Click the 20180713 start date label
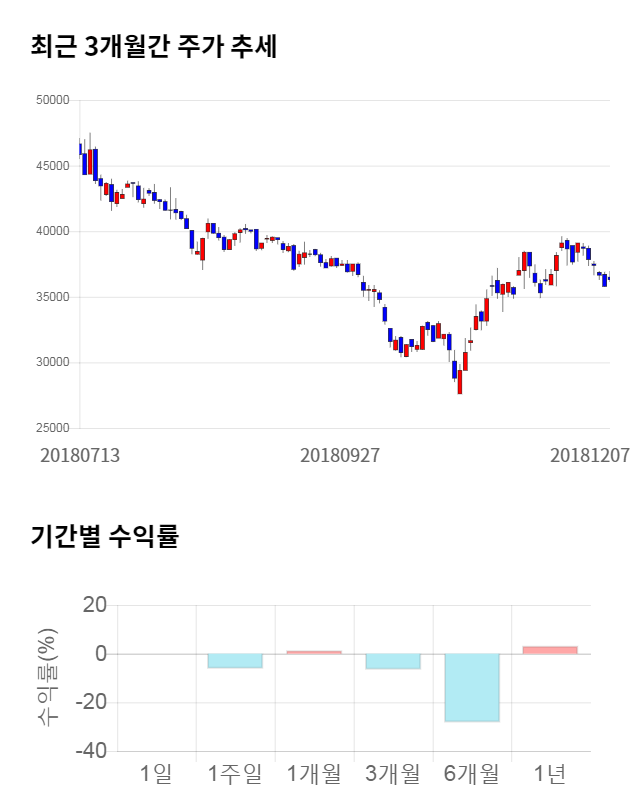This screenshot has width=640, height=810. pos(80,455)
